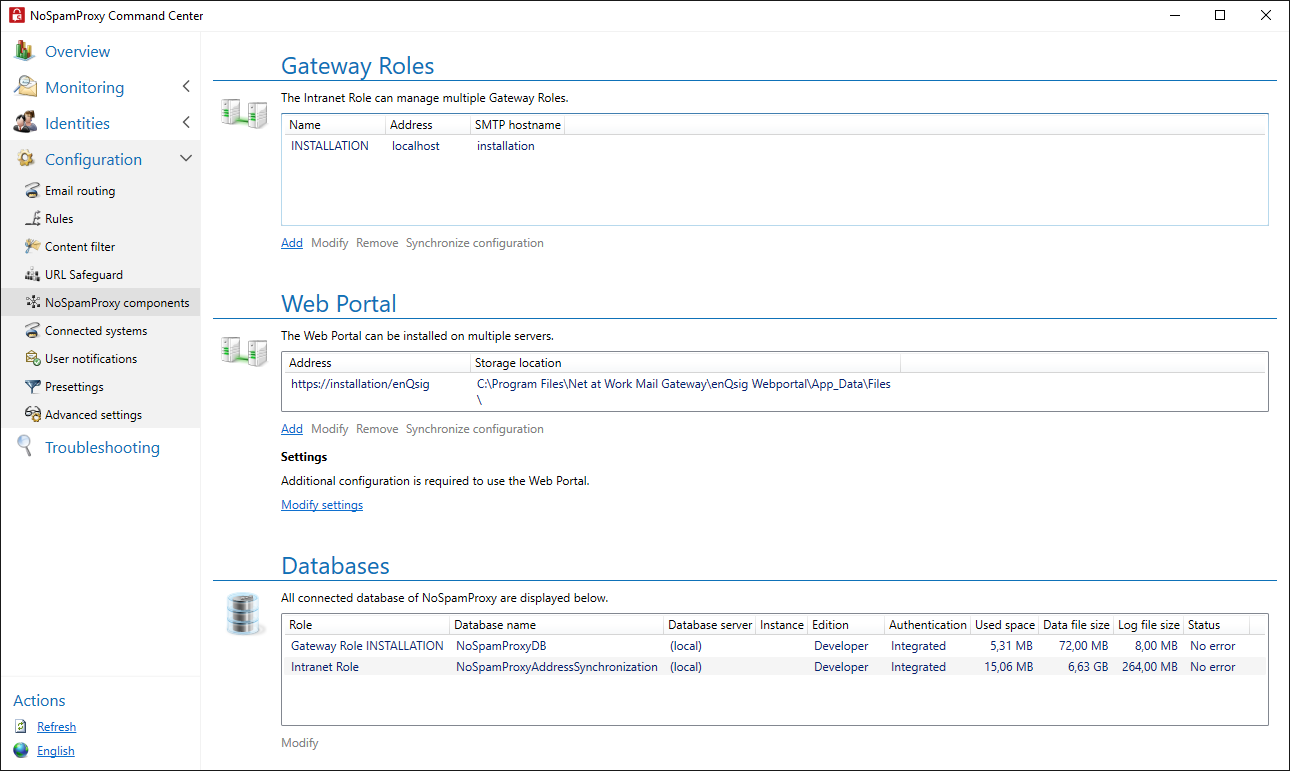Sort by SMTP hostname column header
The height and width of the screenshot is (771, 1290).
coord(517,125)
